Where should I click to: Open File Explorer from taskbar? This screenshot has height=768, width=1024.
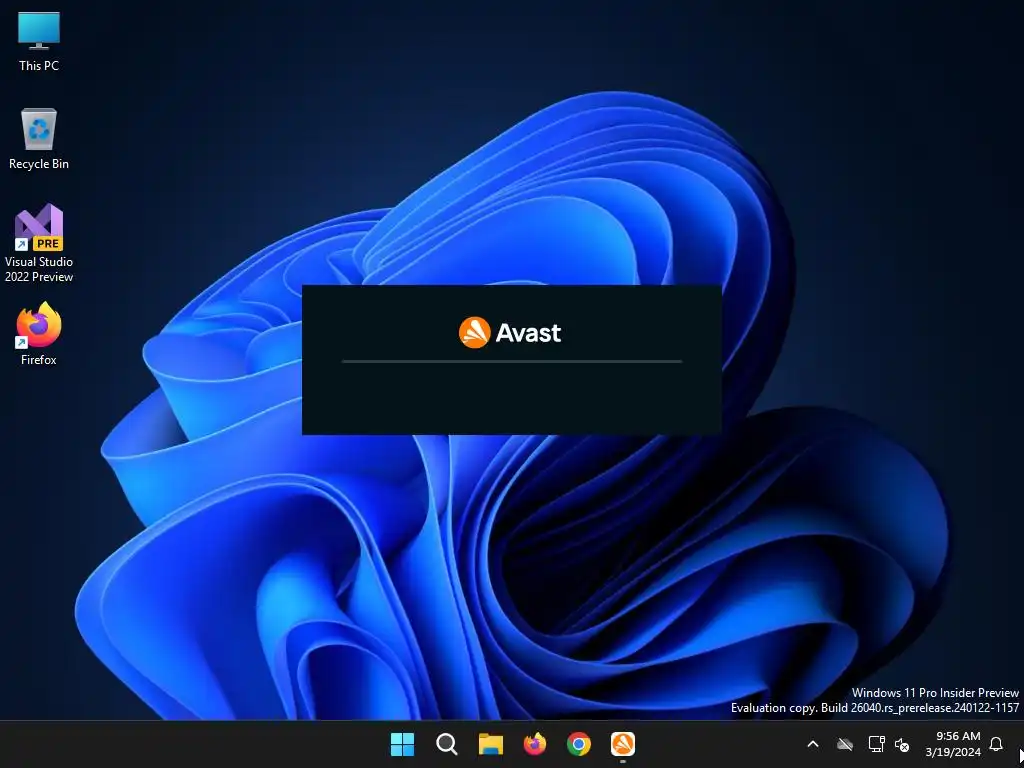click(490, 744)
